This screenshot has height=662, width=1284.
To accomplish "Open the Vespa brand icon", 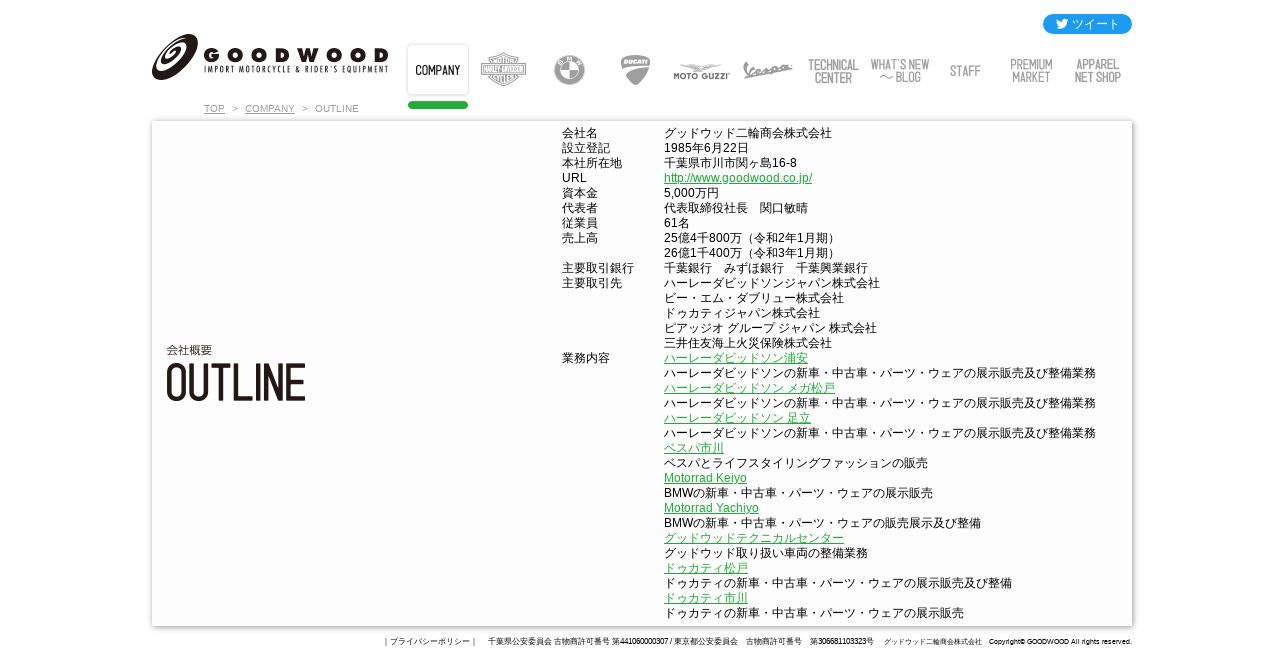I will click(x=767, y=70).
